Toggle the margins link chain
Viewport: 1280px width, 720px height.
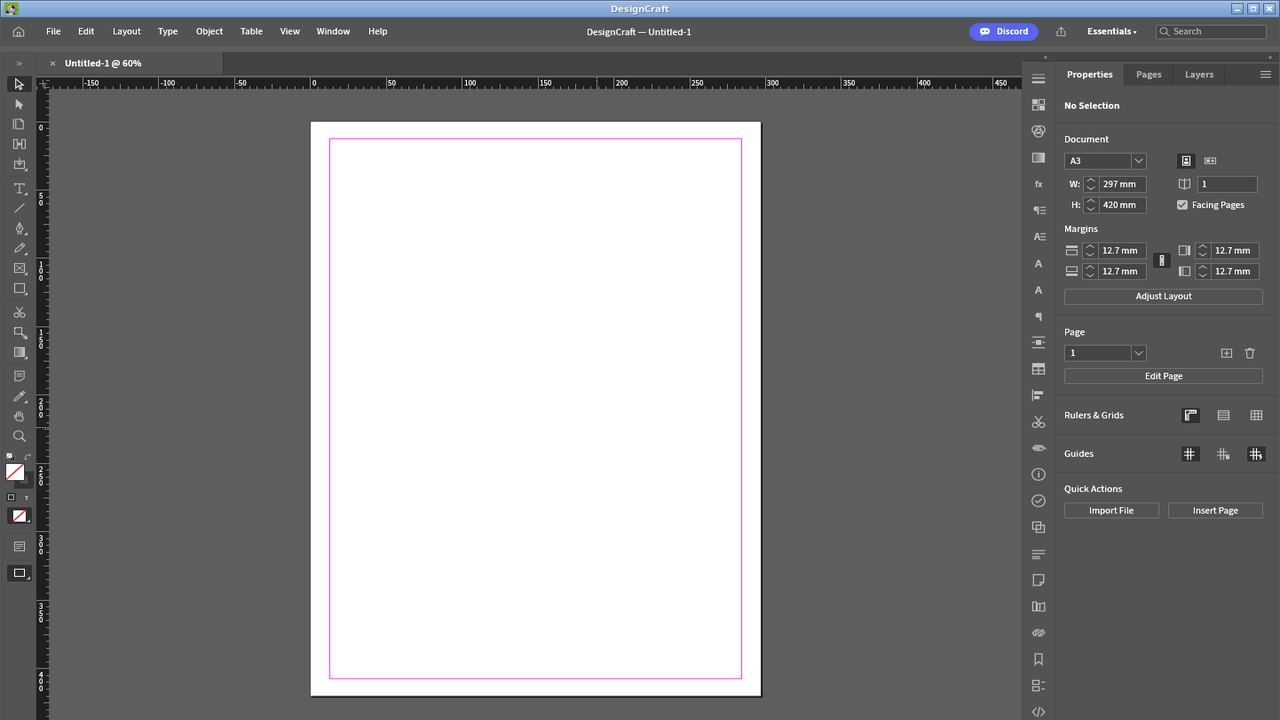click(x=1161, y=261)
